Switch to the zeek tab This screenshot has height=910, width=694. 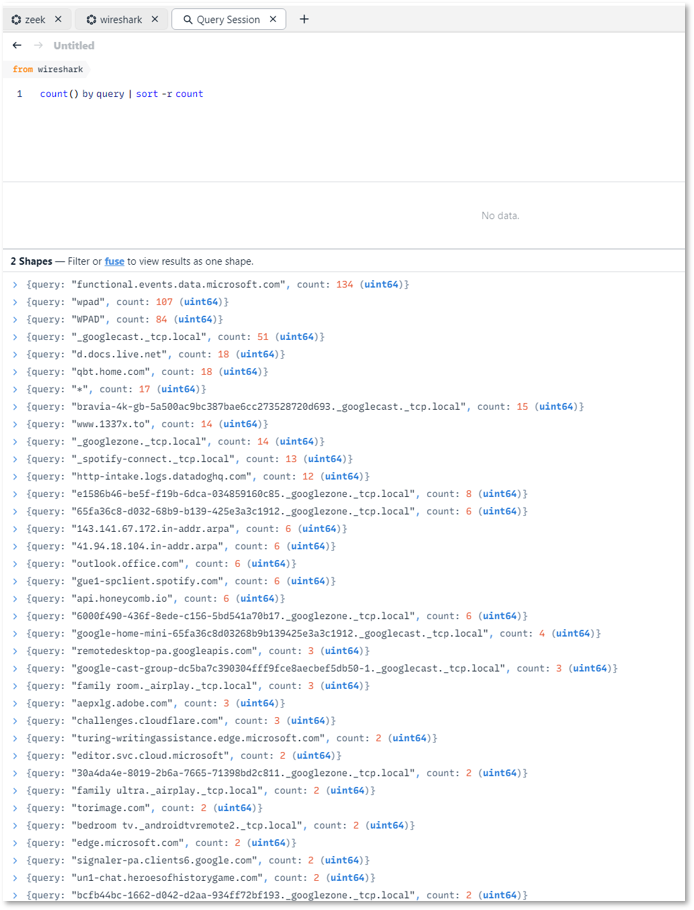point(35,19)
